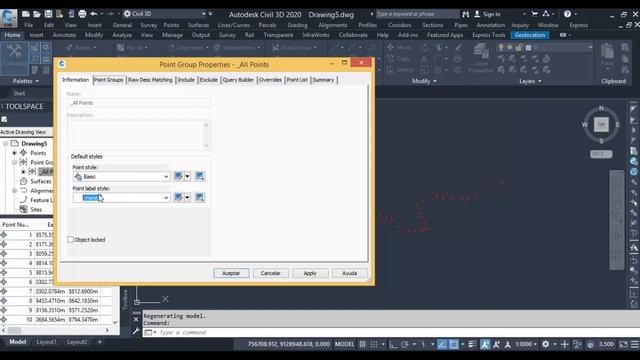The image size is (640, 360).
Task: Click the Apply button
Action: pyautogui.click(x=310, y=273)
